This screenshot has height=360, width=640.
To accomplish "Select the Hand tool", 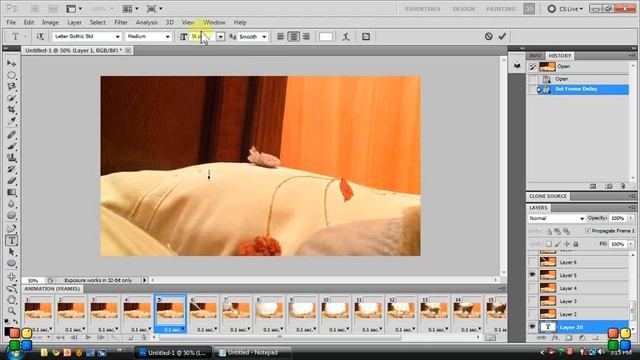I will point(11,300).
